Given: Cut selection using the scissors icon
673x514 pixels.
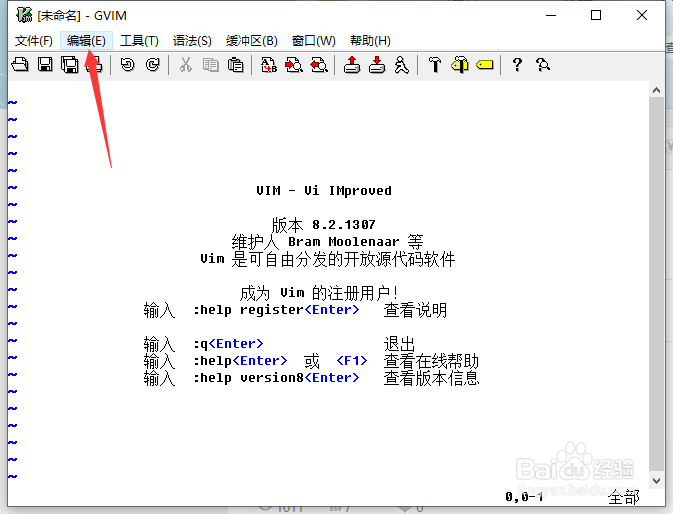Looking at the screenshot, I should 185,65.
